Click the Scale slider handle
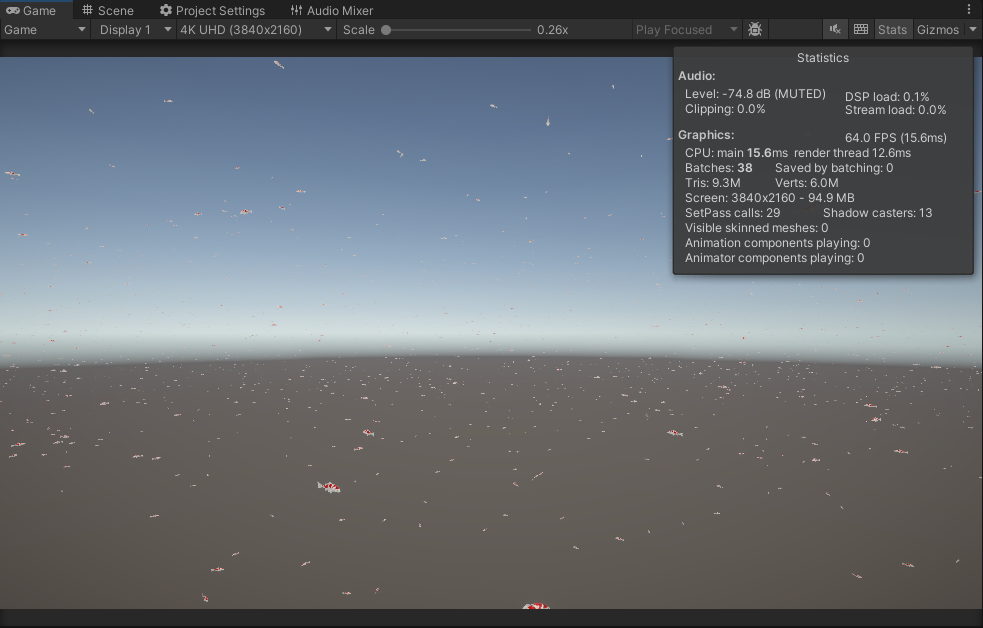983x628 pixels. pos(386,29)
